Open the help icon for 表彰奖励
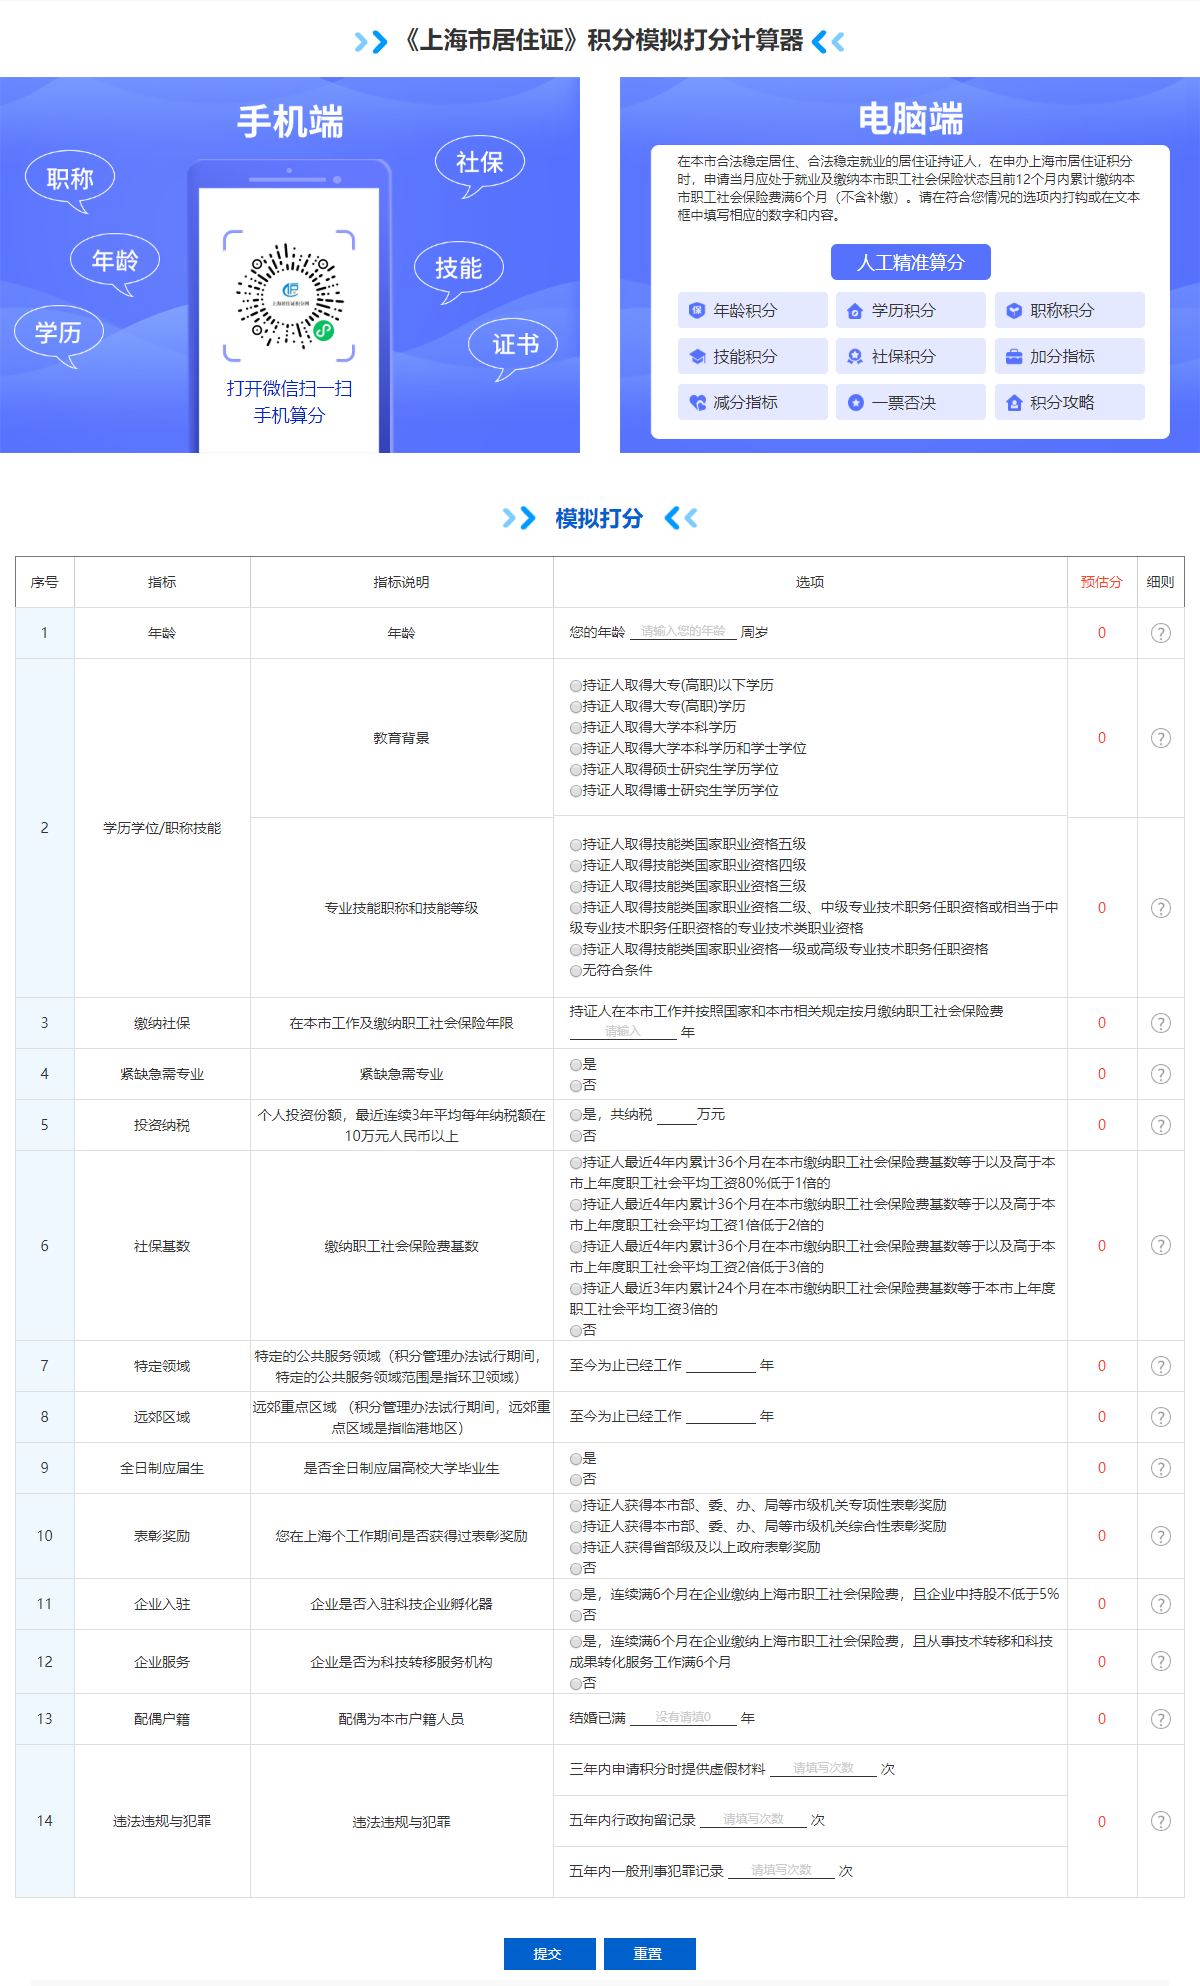This screenshot has width=1200, height=1986. pyautogui.click(x=1160, y=1536)
